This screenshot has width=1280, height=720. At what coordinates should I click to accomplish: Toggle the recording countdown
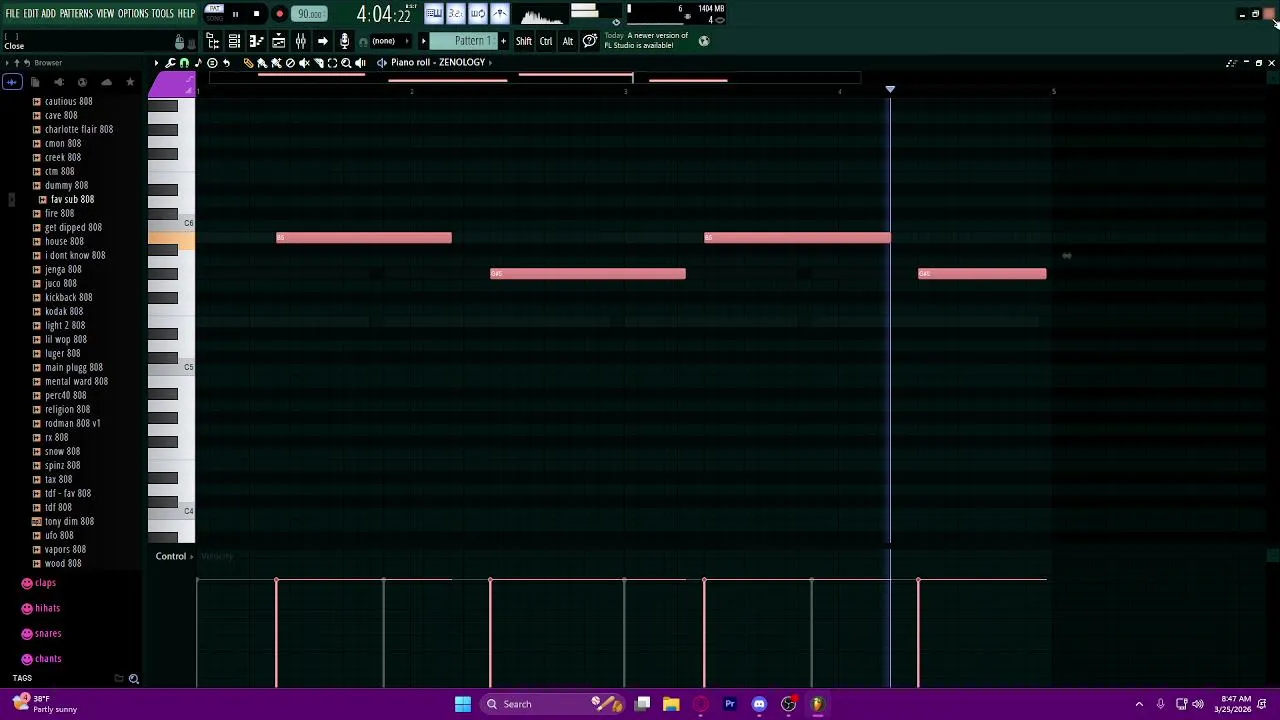(x=455, y=14)
